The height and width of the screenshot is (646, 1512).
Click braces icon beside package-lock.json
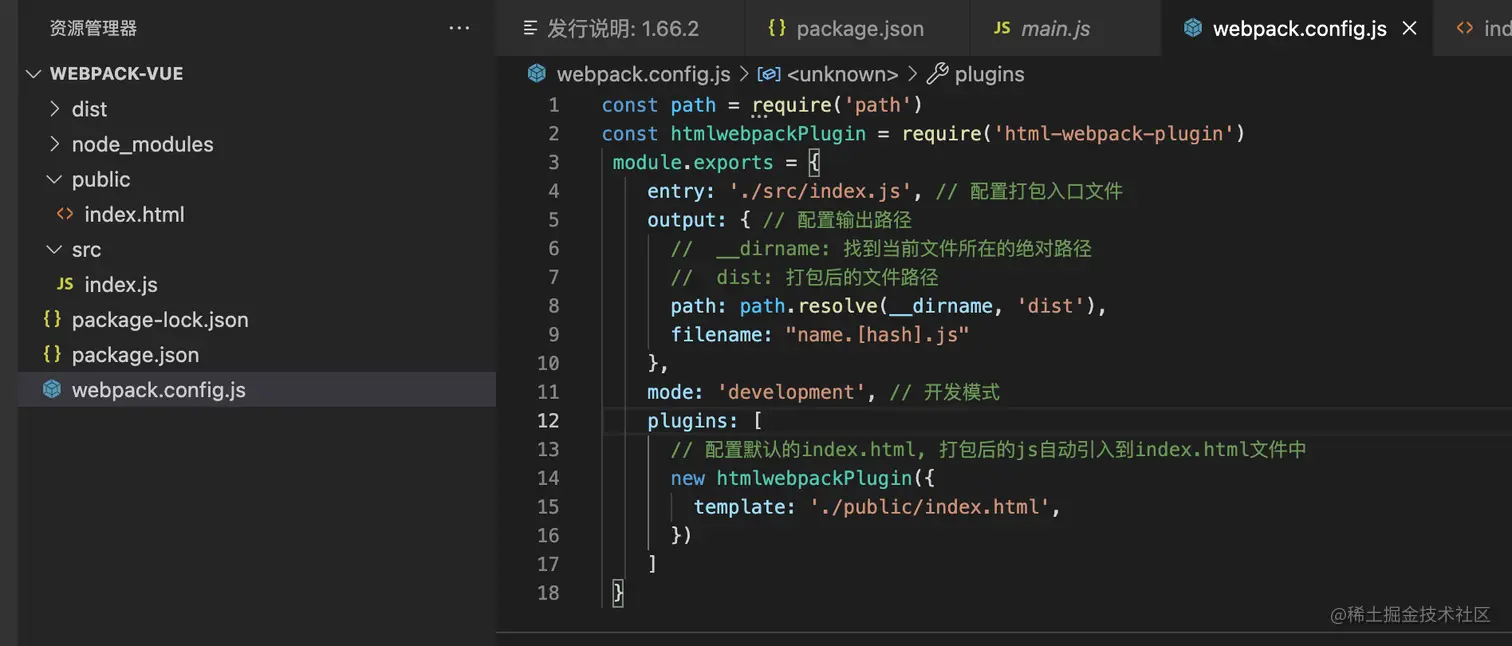[x=52, y=319]
